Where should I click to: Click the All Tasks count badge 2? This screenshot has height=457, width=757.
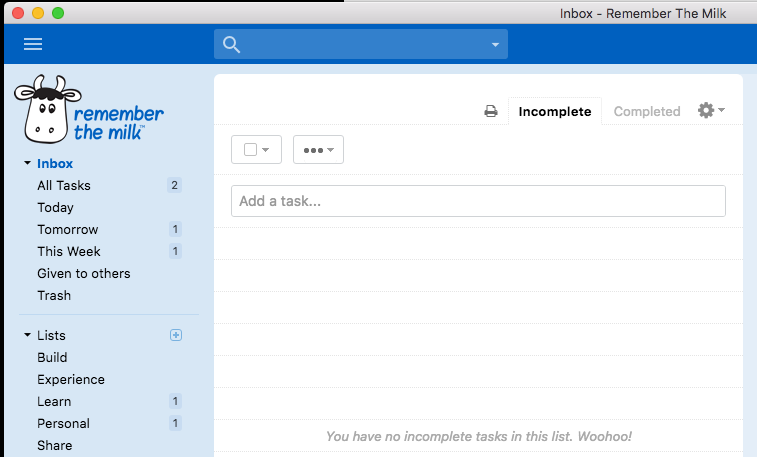tap(174, 185)
